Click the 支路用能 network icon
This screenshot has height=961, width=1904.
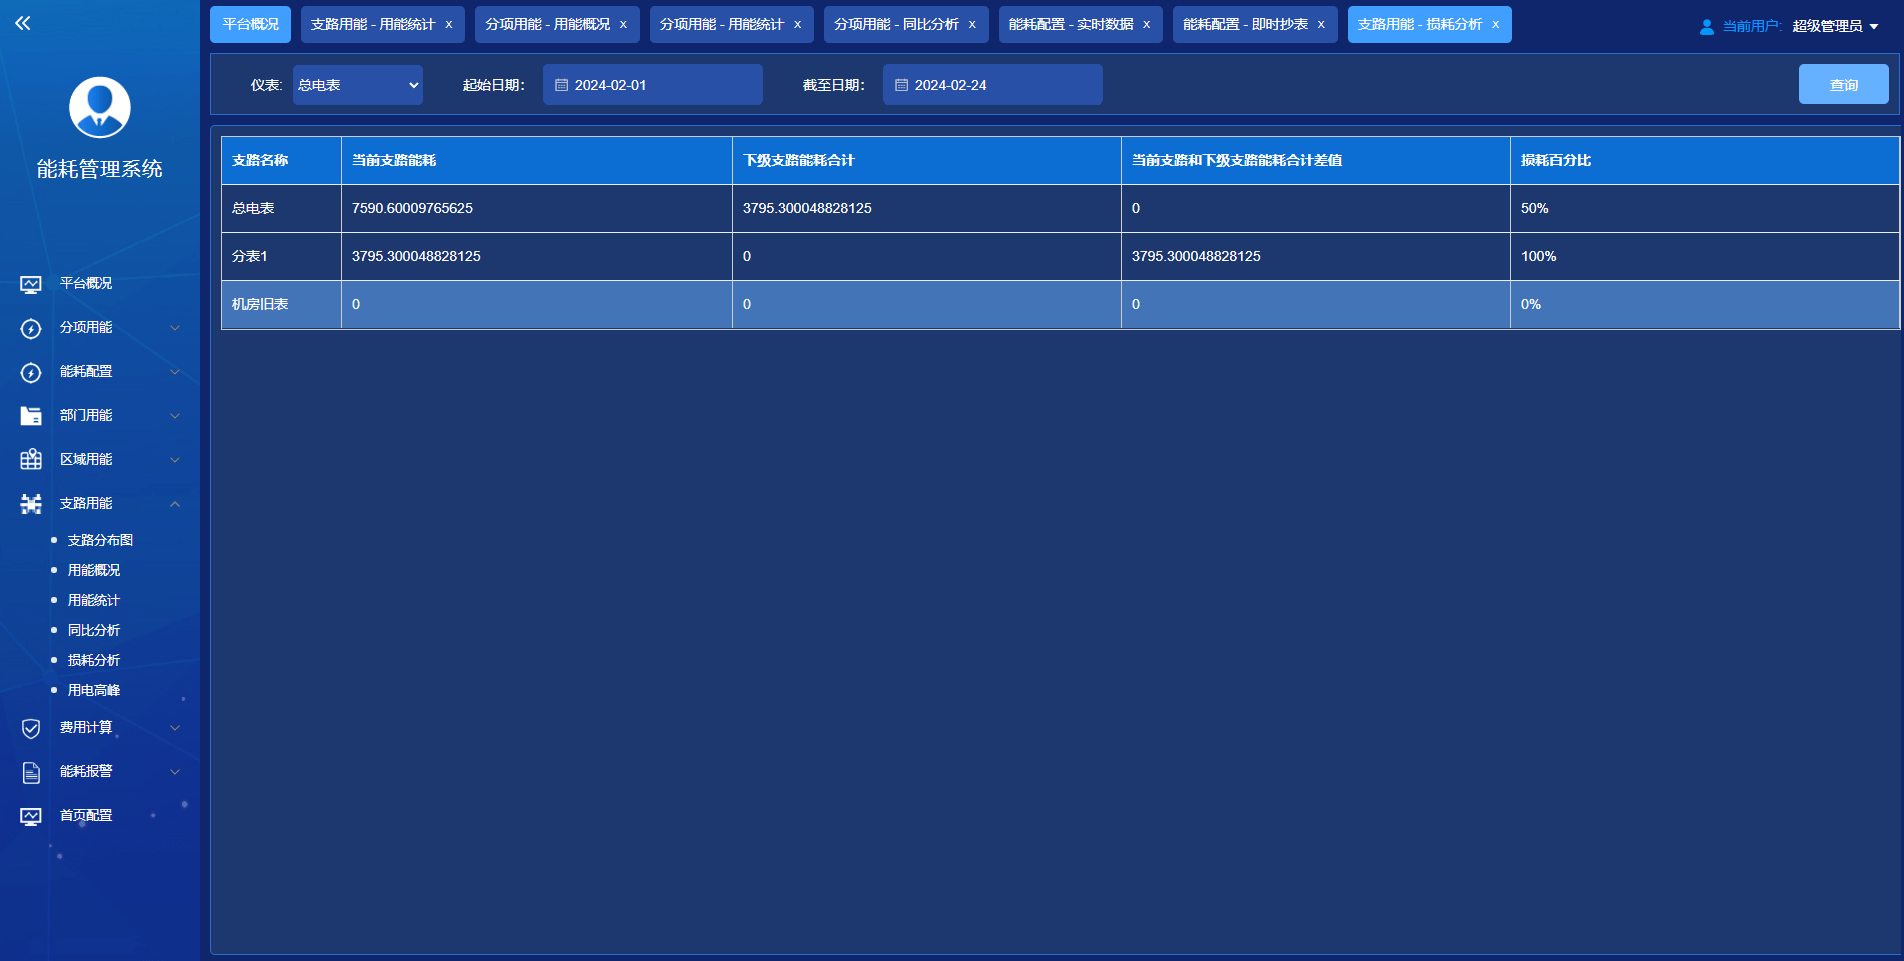tap(31, 504)
